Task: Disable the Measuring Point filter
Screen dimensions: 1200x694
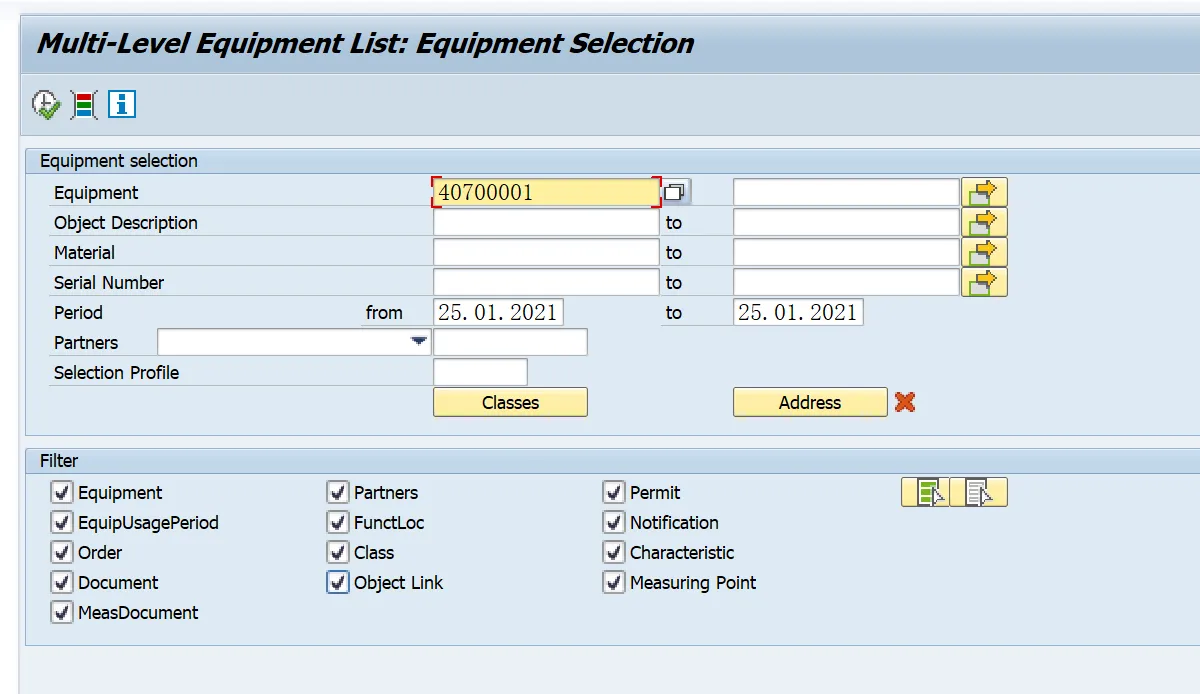Action: tap(614, 582)
